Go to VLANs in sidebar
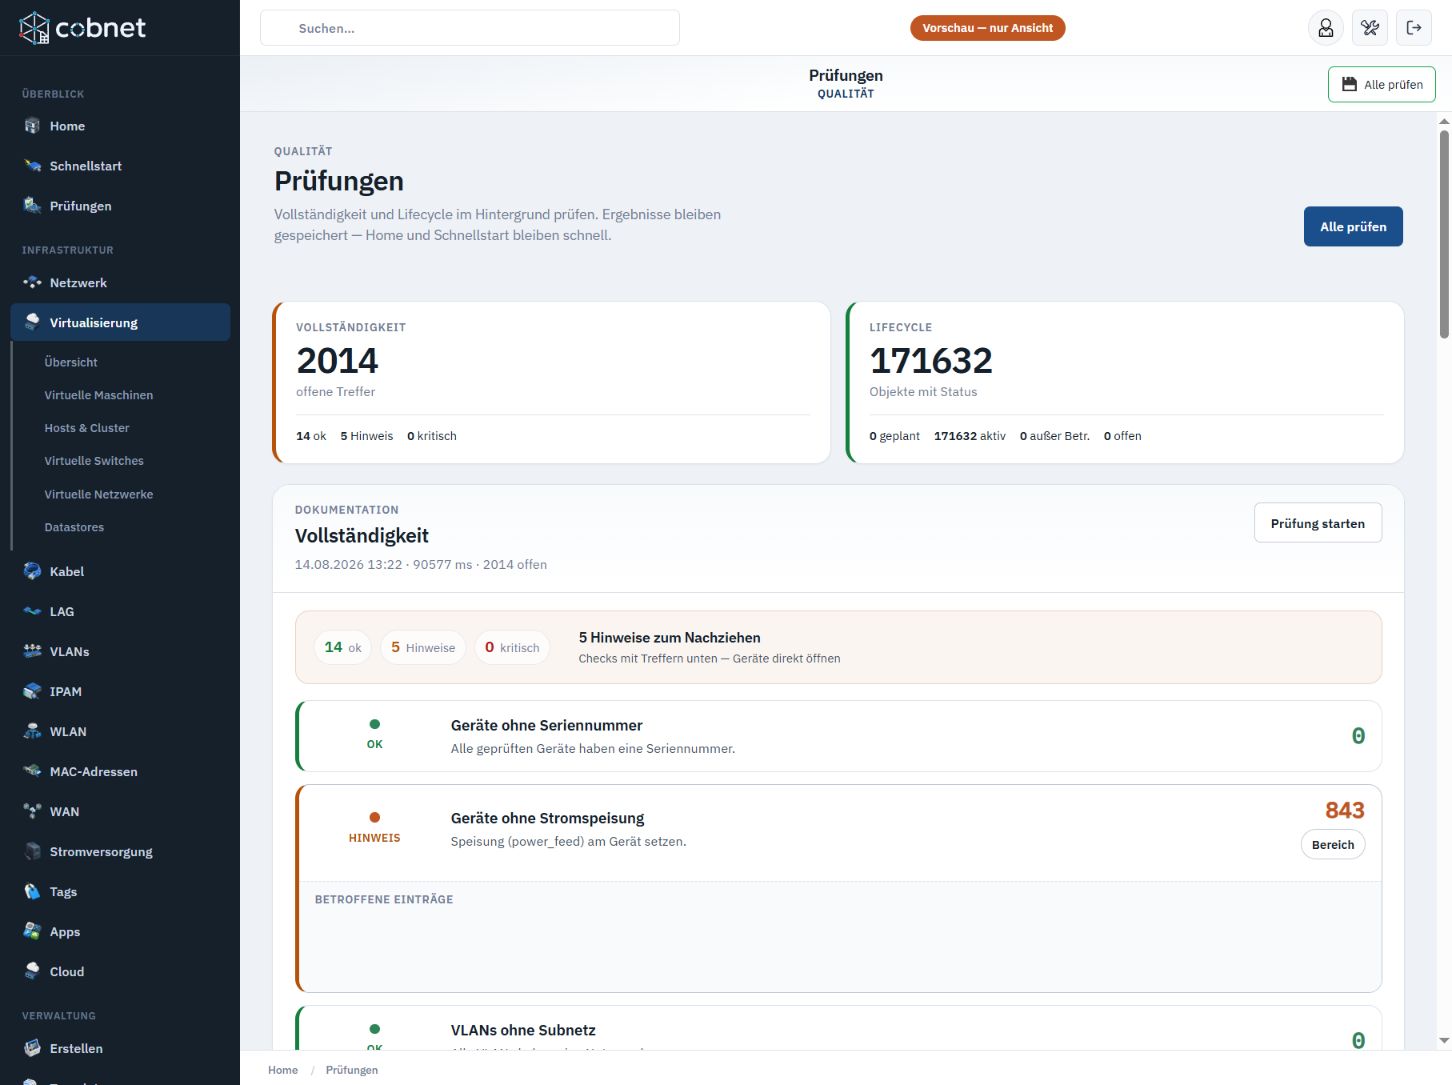The height and width of the screenshot is (1085, 1452). pyautogui.click(x=120, y=652)
